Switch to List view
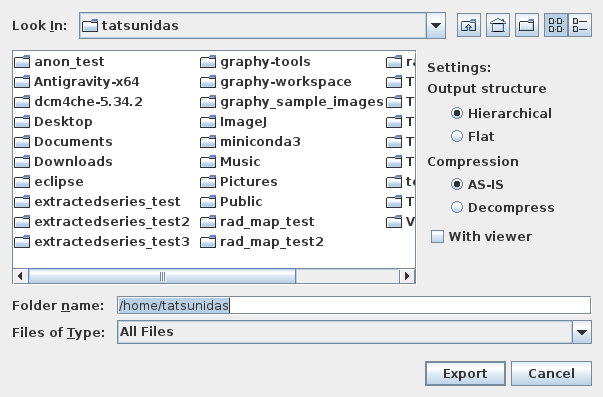The height and width of the screenshot is (397, 603). click(x=556, y=25)
